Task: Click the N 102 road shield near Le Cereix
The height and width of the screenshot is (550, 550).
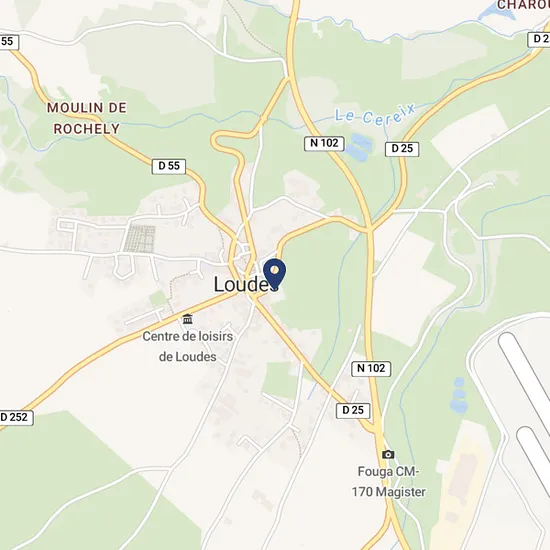Action: point(324,143)
